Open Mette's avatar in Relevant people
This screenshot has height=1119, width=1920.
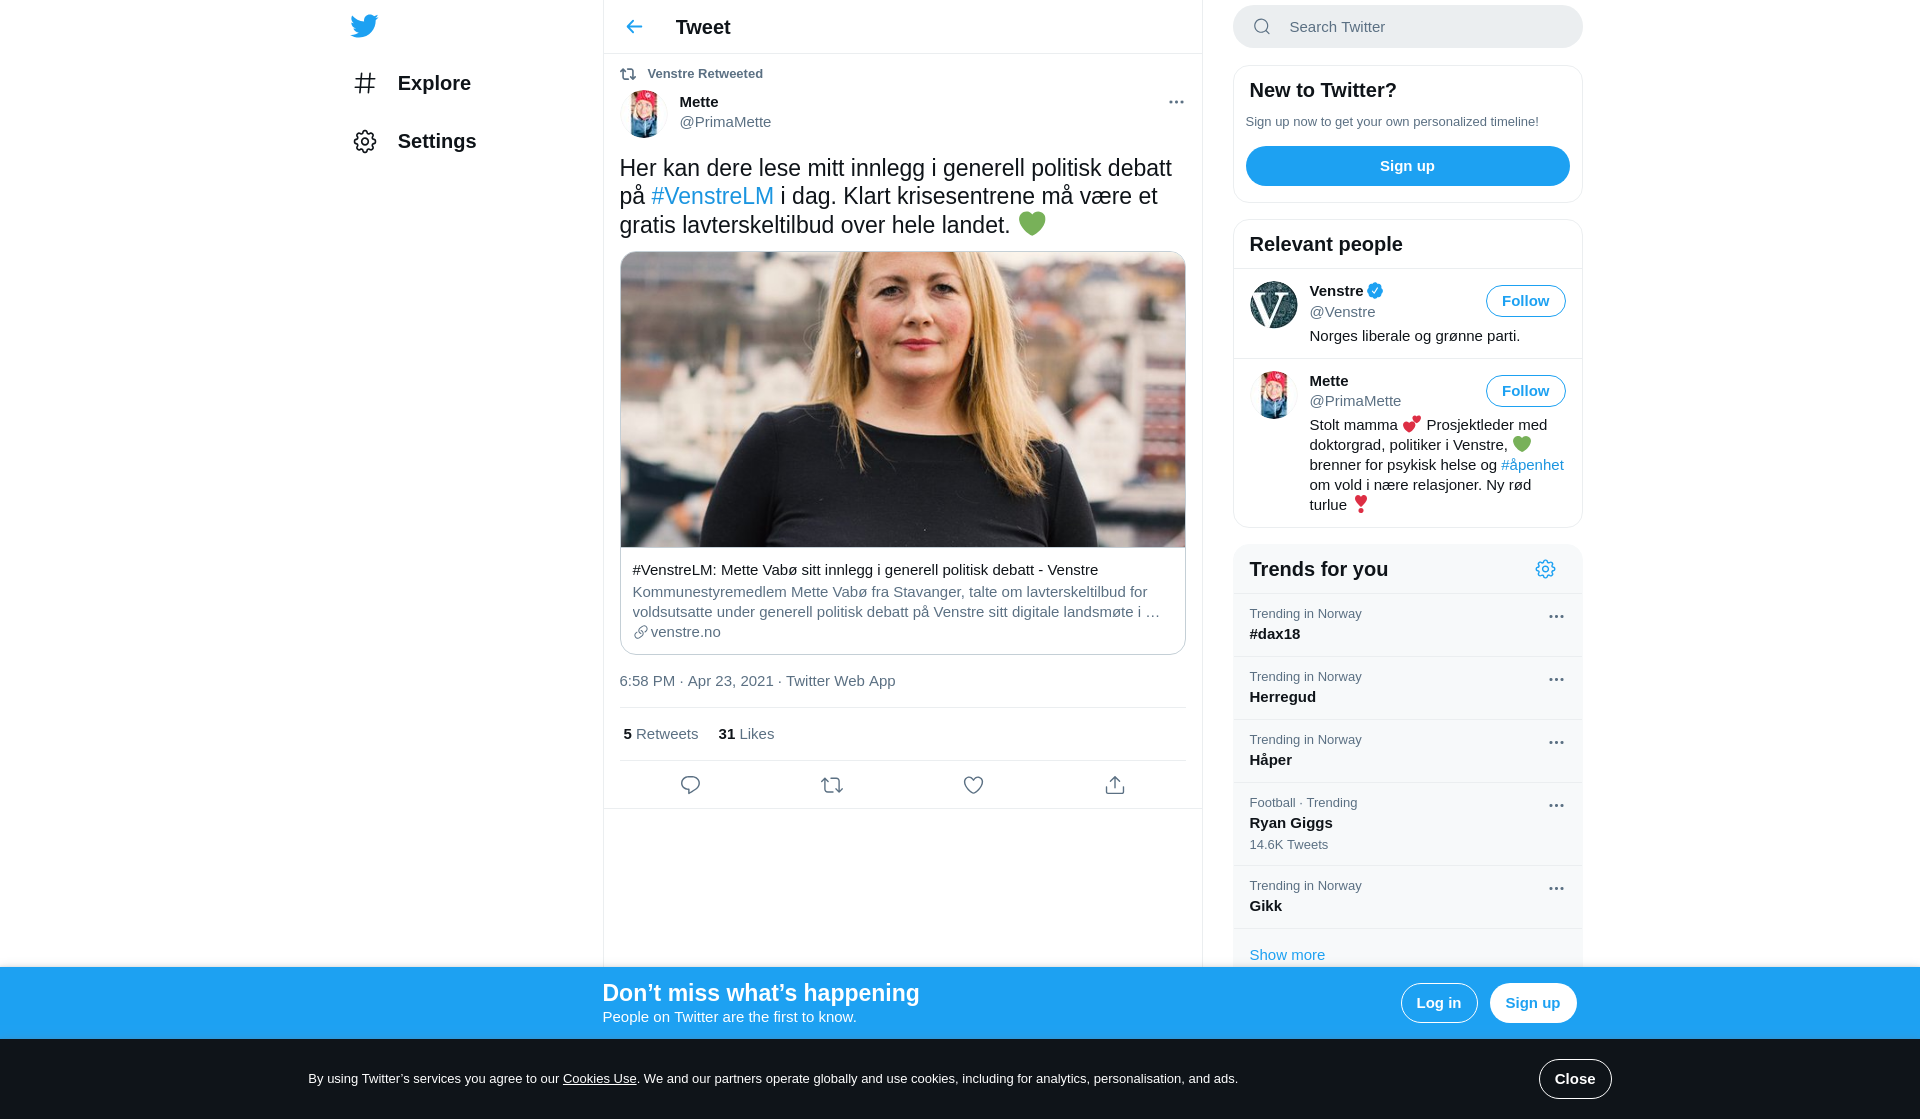click(1273, 395)
